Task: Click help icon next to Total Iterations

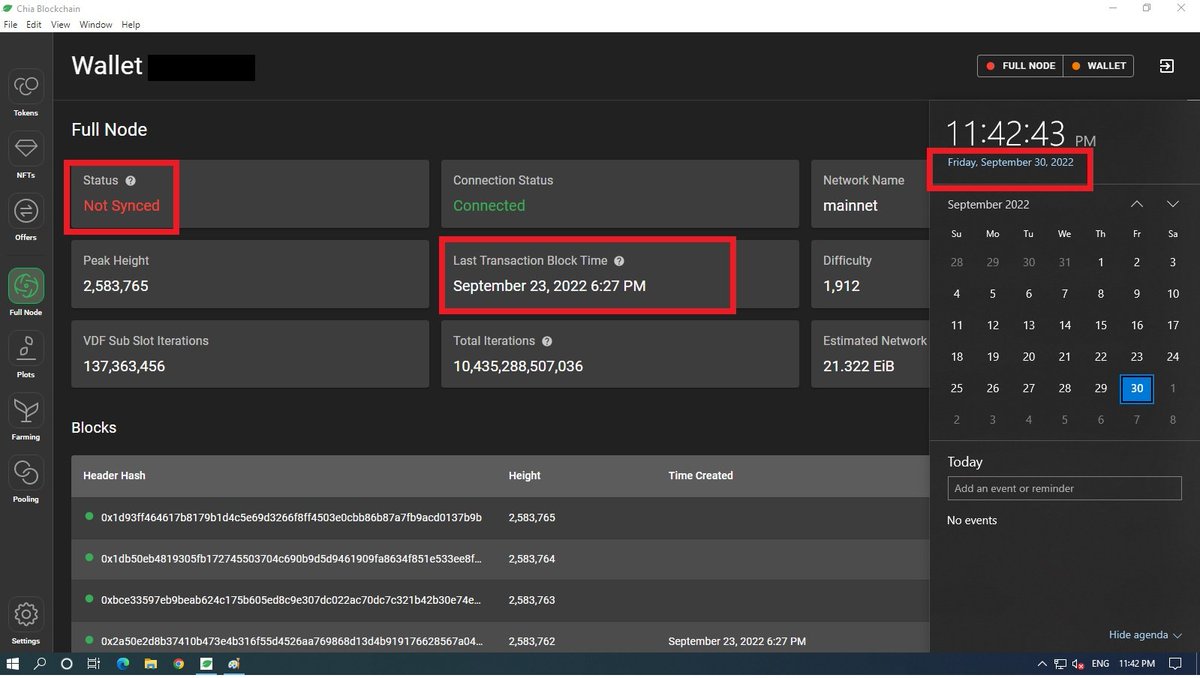Action: click(547, 341)
